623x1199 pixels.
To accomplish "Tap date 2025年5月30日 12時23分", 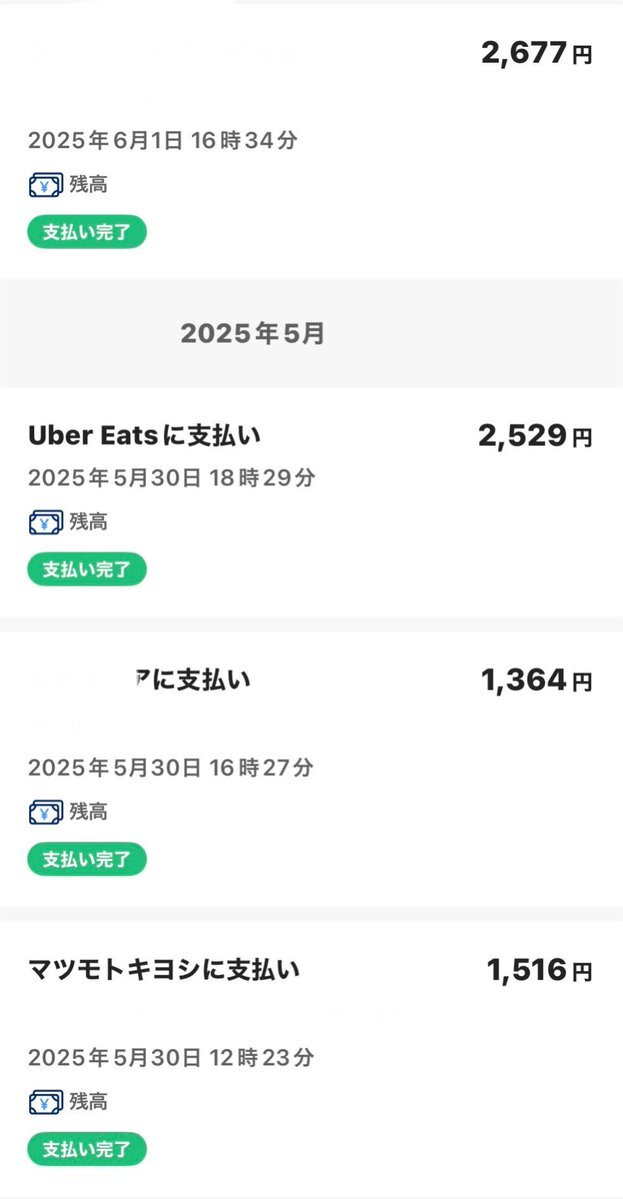I will tap(170, 1058).
